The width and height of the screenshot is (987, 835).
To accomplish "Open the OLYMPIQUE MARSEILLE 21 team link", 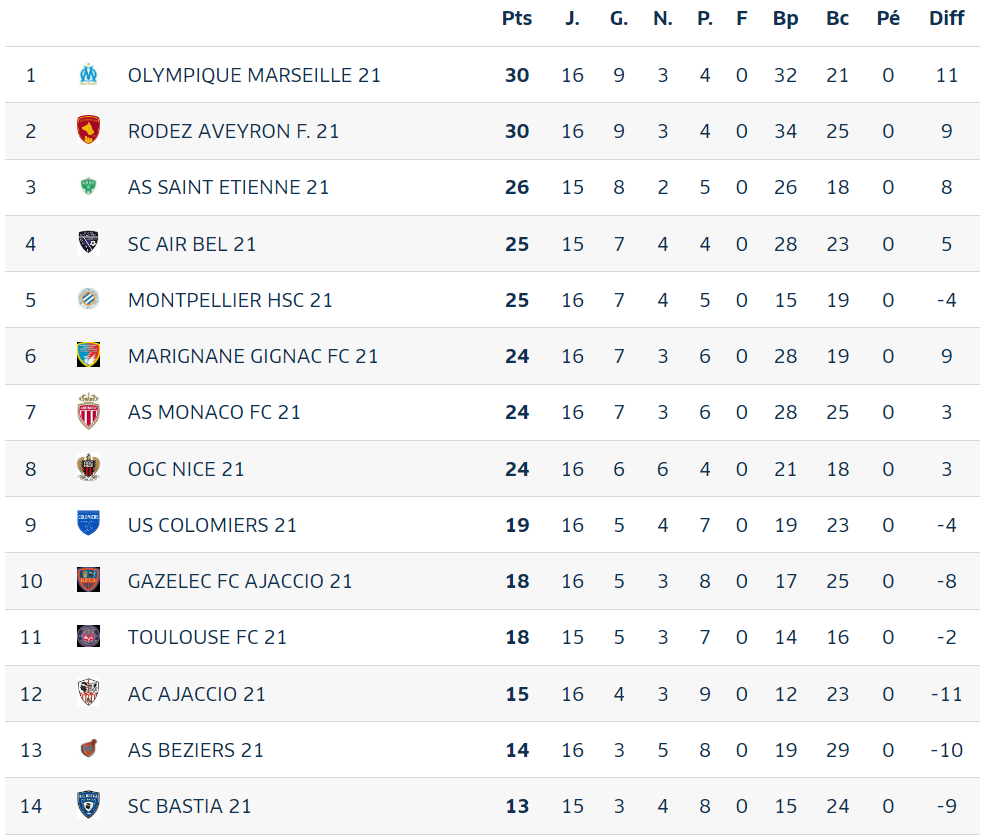I will click(254, 75).
